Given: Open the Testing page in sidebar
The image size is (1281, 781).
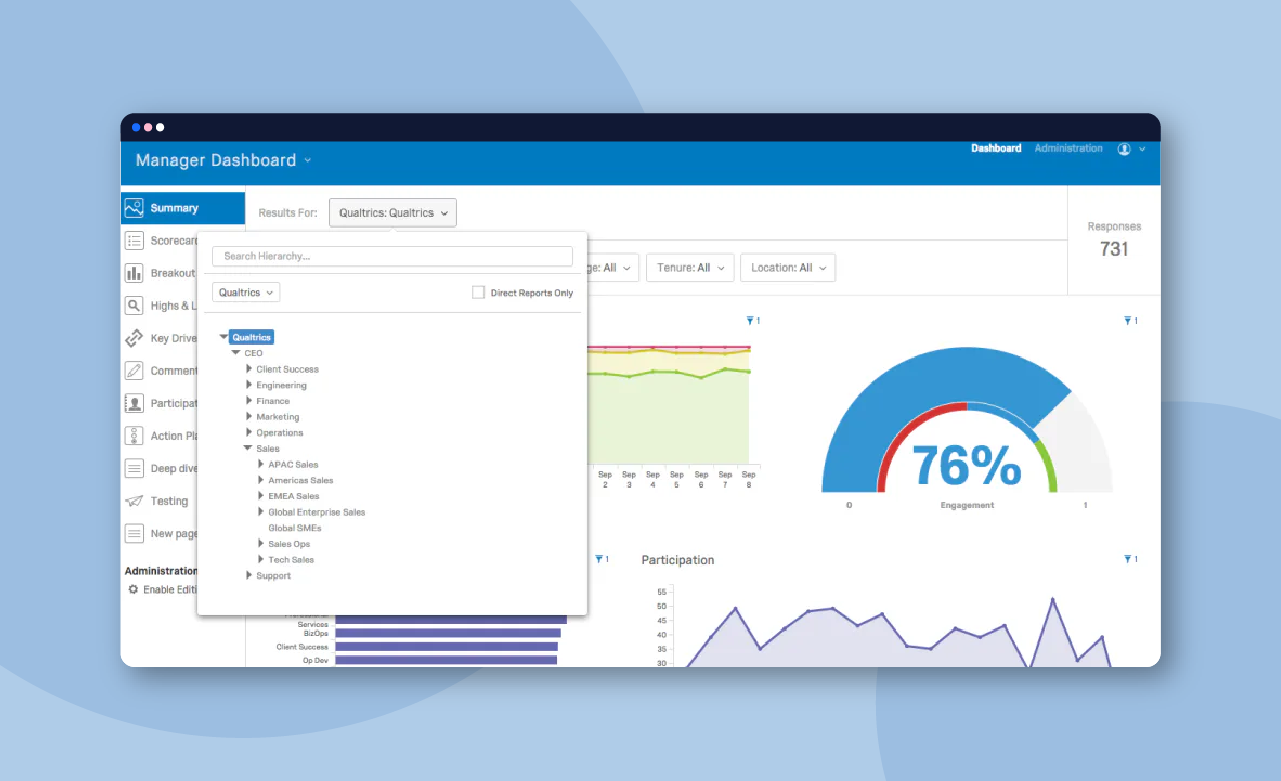Looking at the screenshot, I should pos(169,501).
